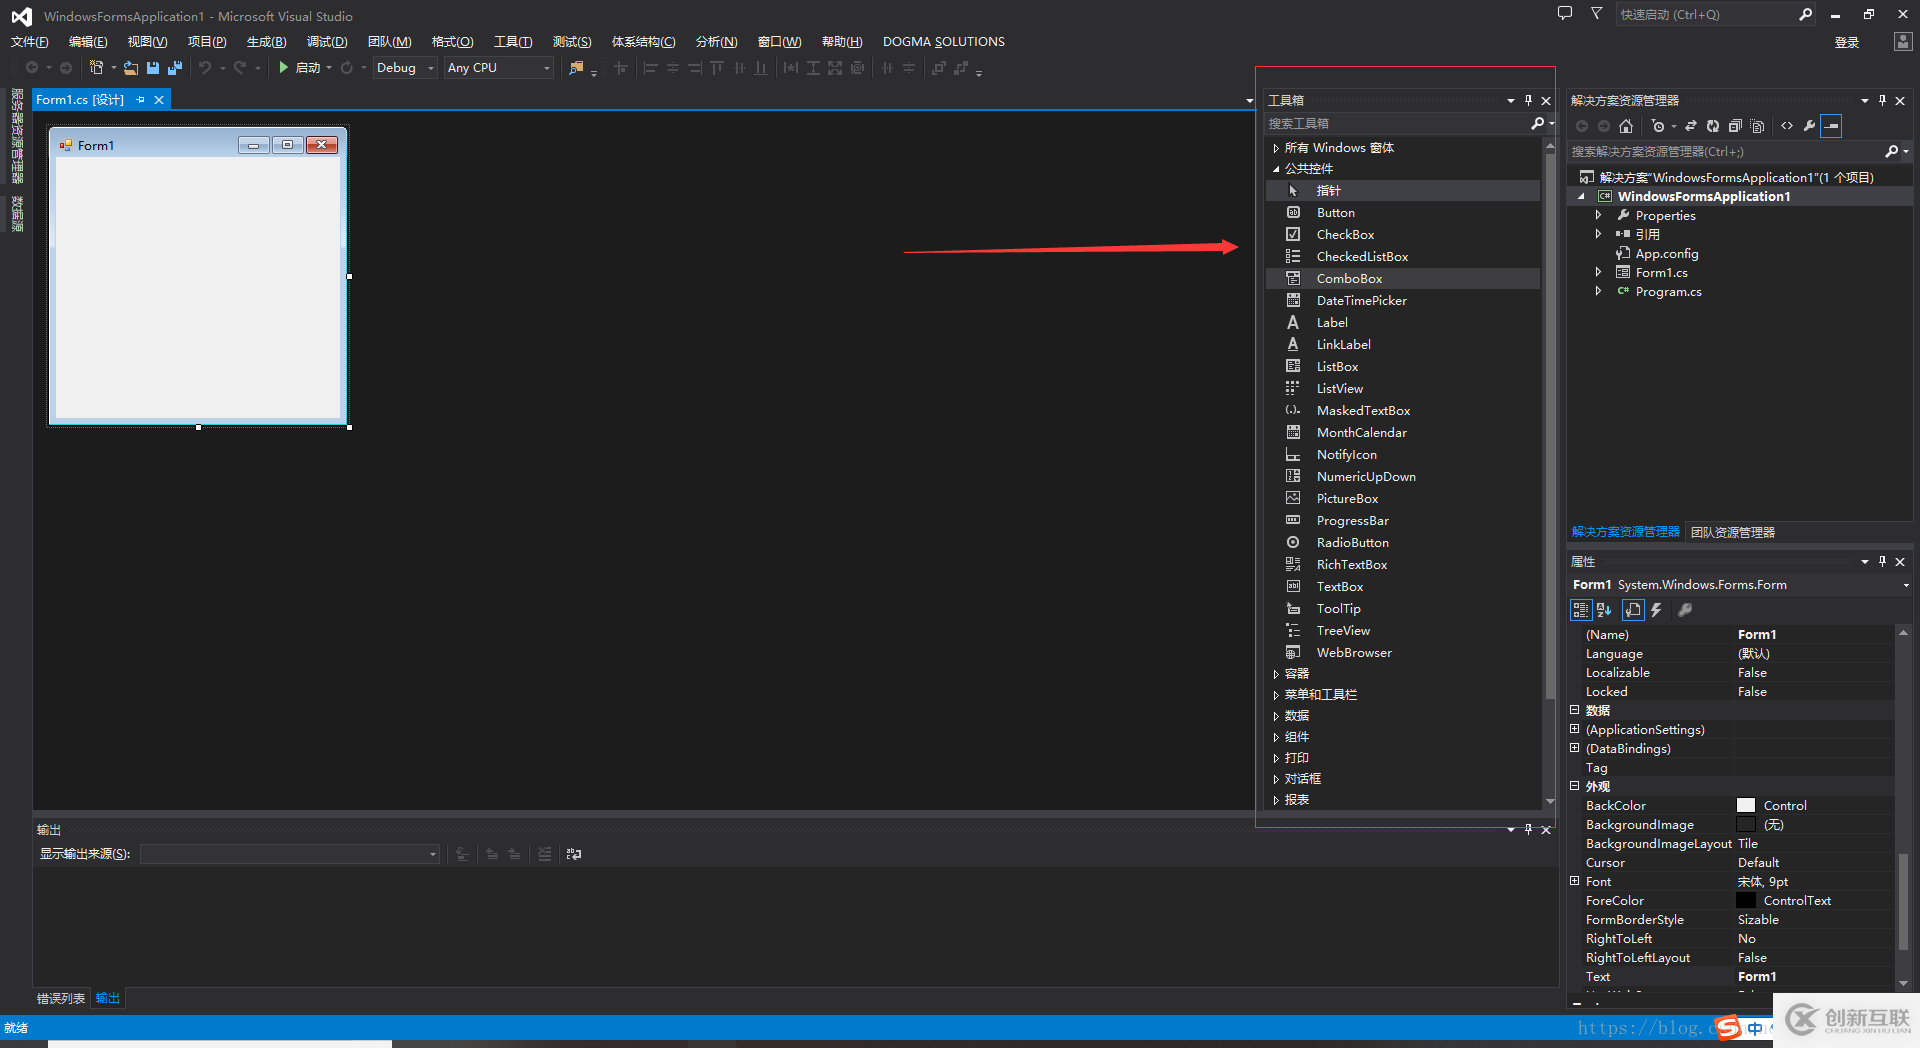This screenshot has height=1048, width=1920.
Task: Click the Notifications funnel icon in title bar
Action: pos(1596,14)
